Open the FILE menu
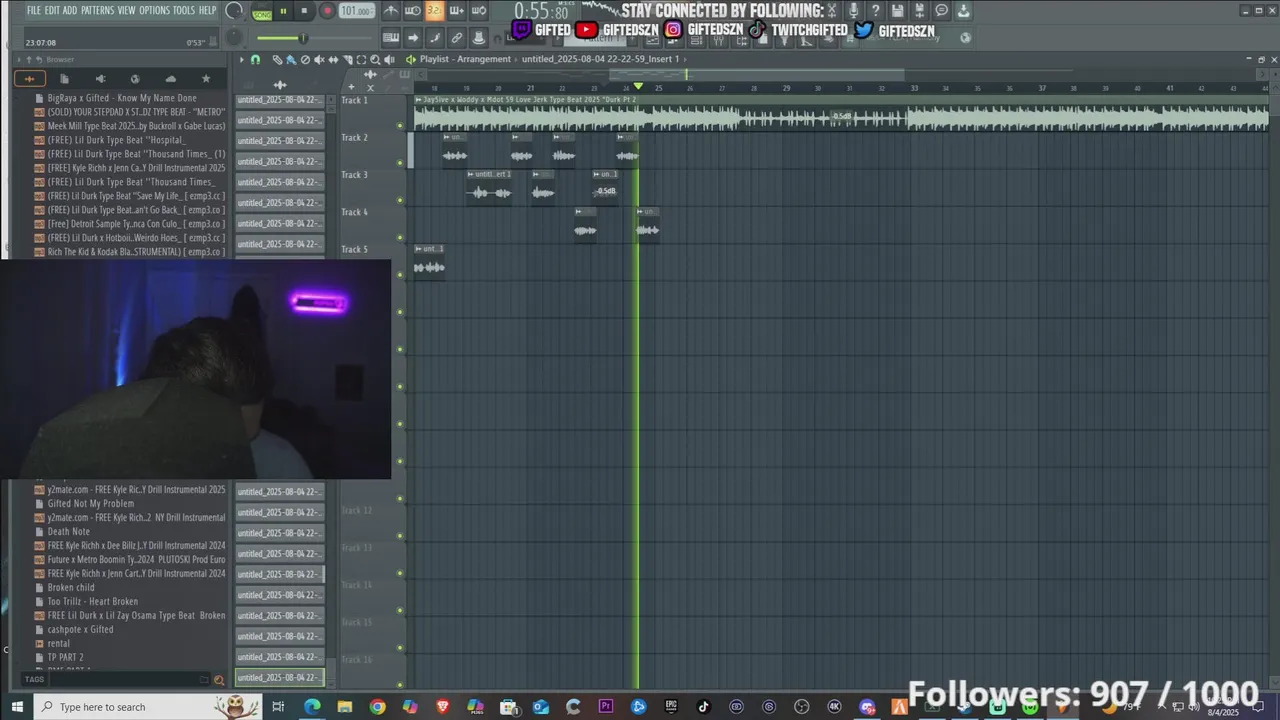1280x720 pixels. click(x=34, y=10)
